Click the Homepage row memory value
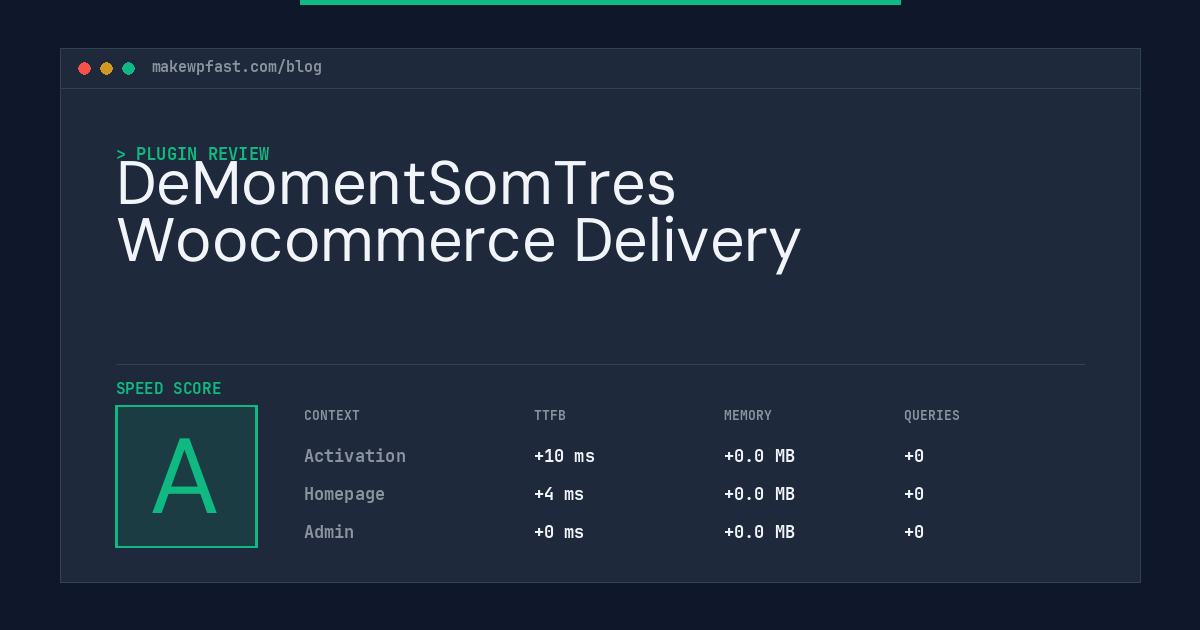 pyautogui.click(x=759, y=494)
